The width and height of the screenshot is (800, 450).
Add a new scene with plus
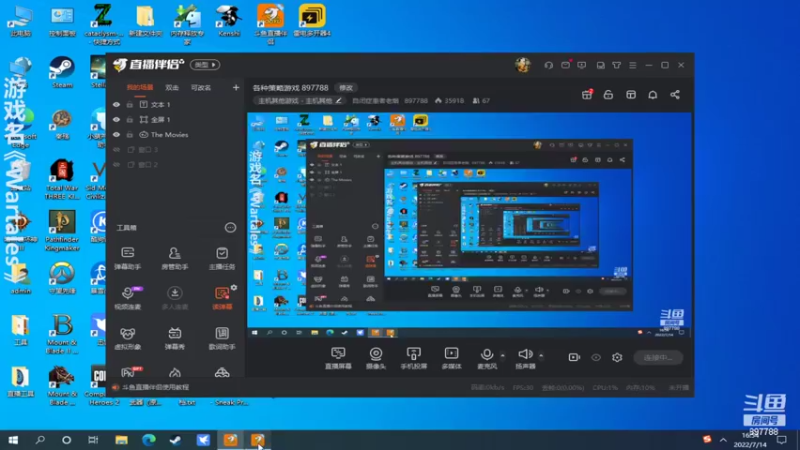236,87
